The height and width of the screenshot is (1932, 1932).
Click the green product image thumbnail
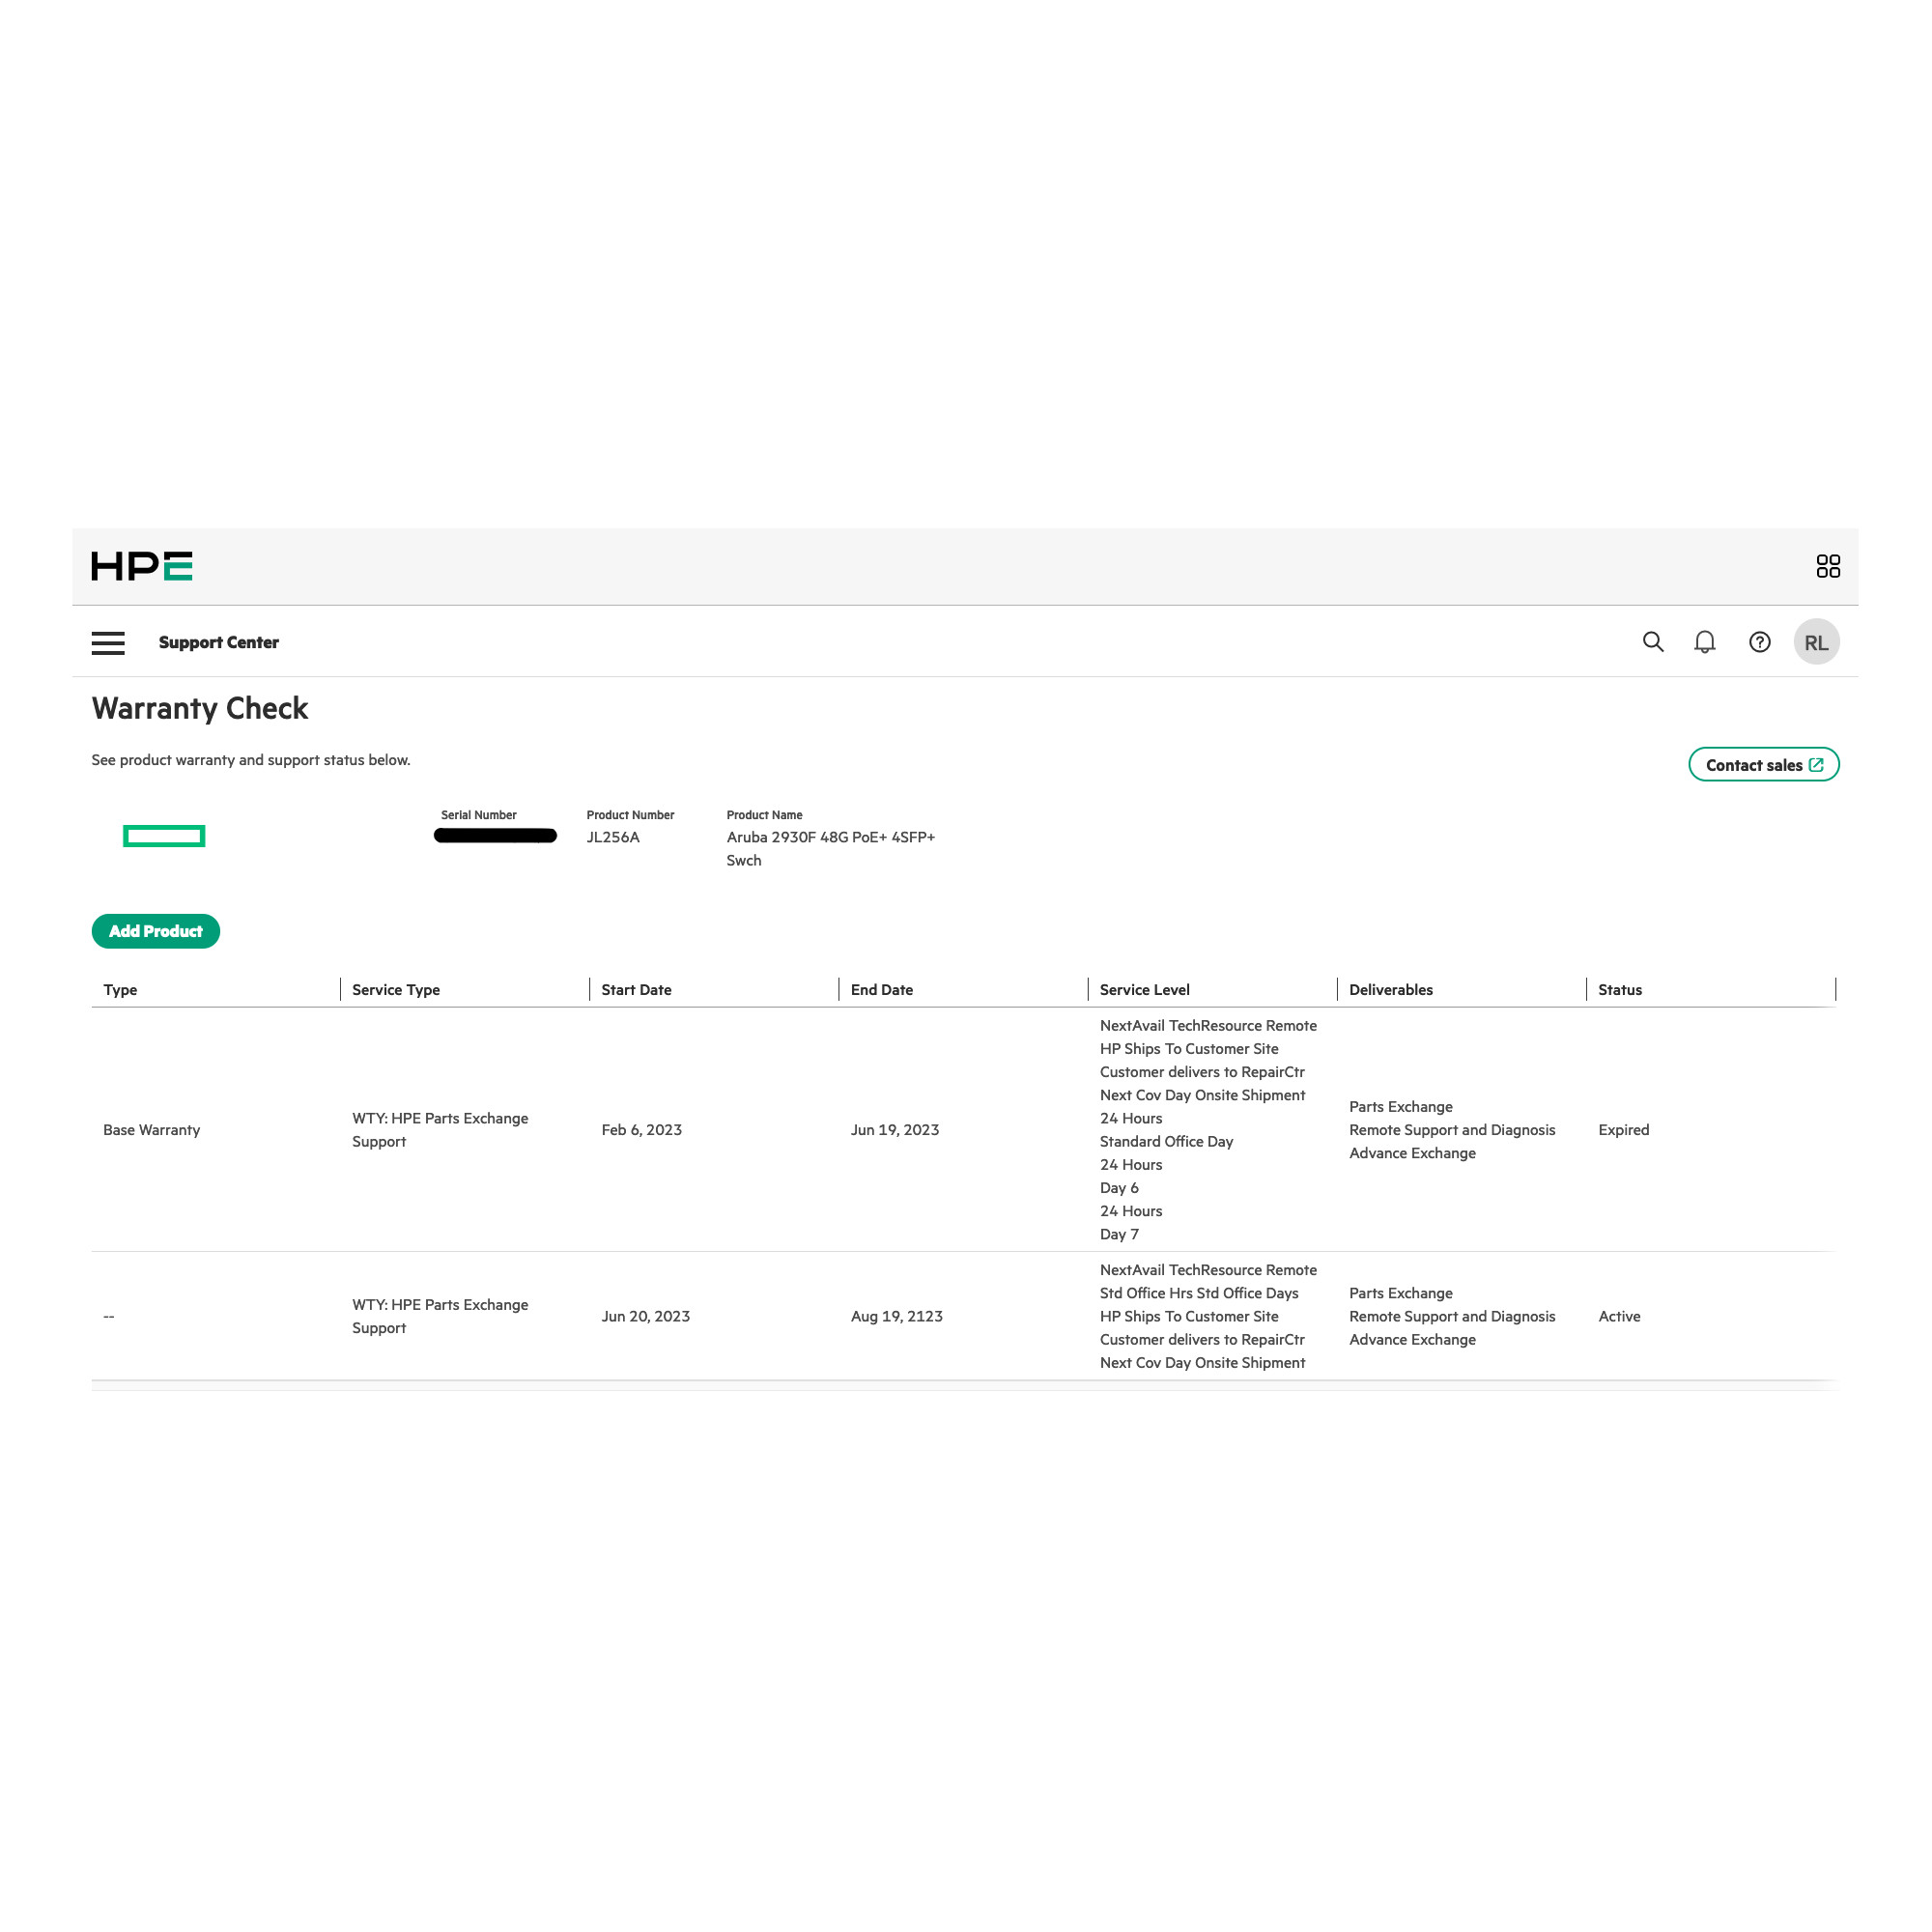pos(164,836)
